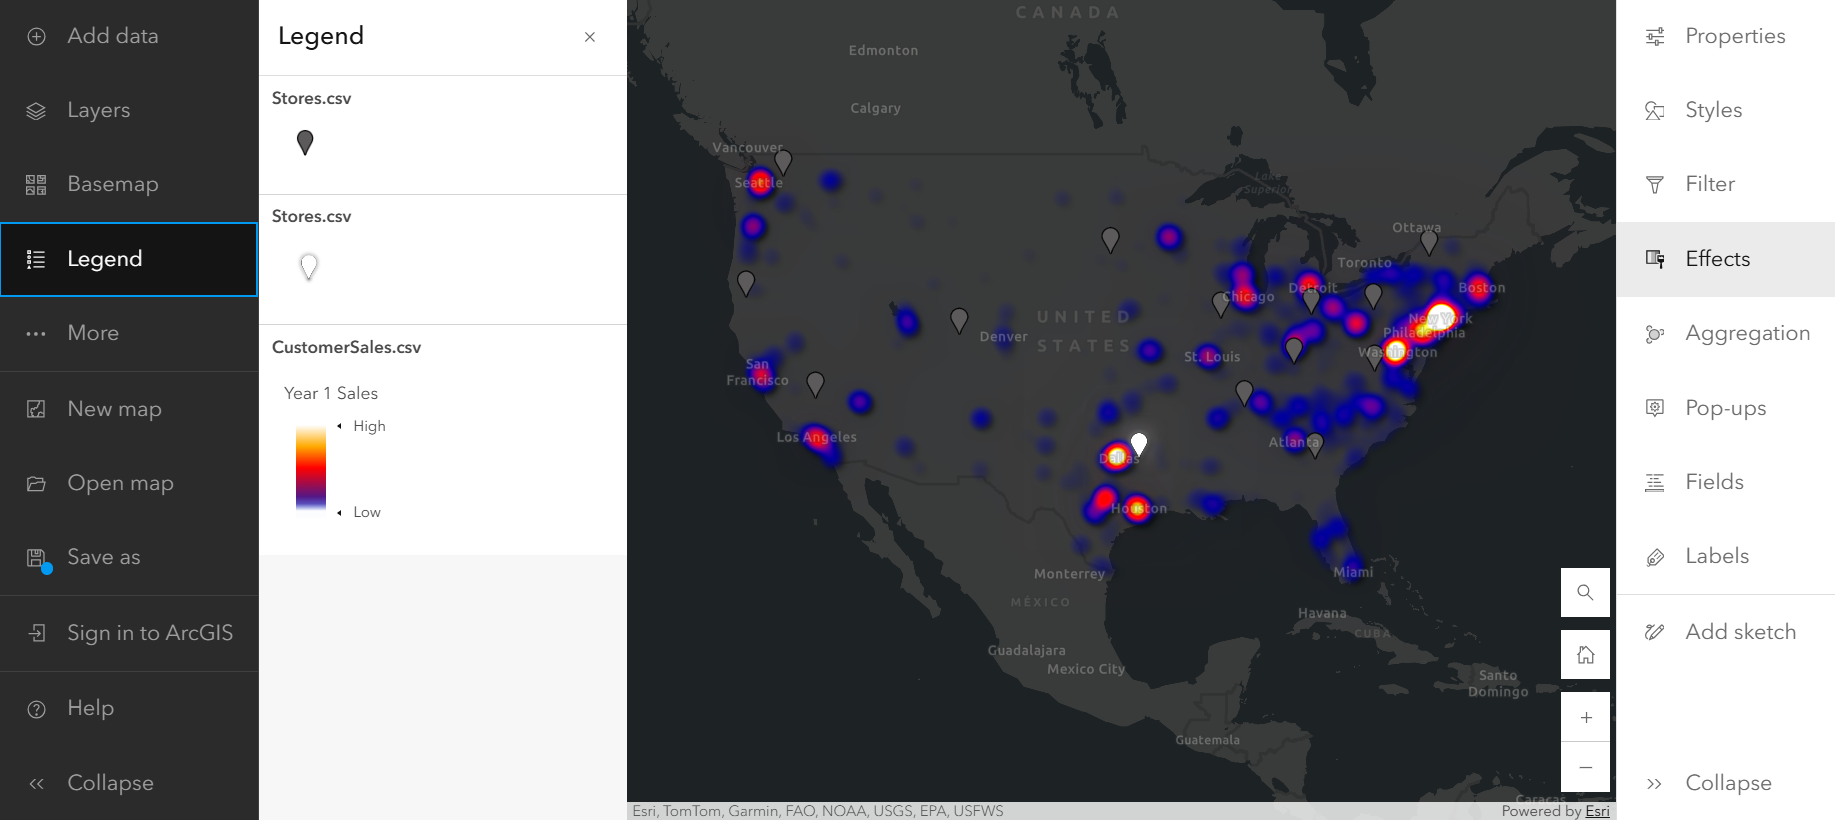Click the Year 1 Sales label
1835x820 pixels.
pos(331,393)
